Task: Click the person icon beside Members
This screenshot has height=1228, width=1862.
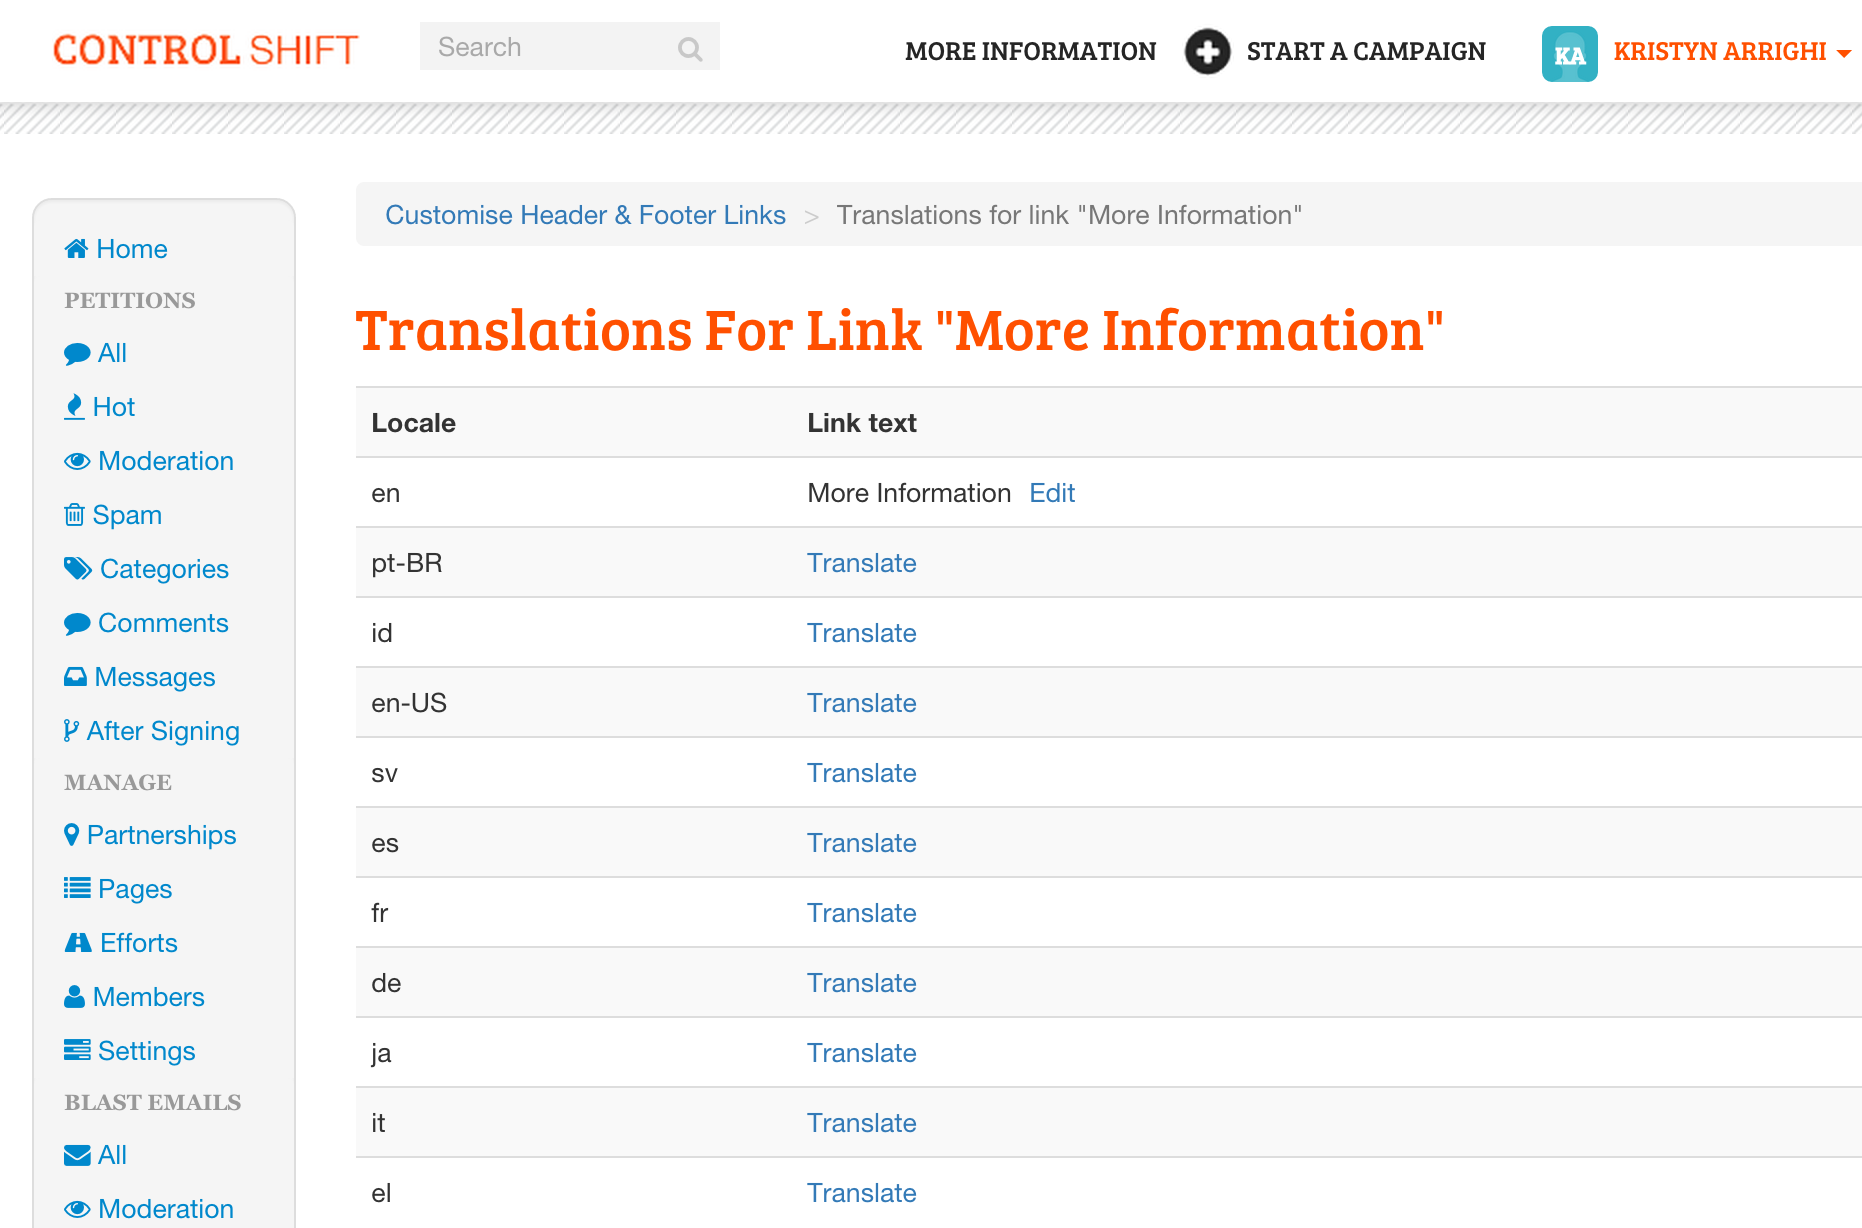Action: pyautogui.click(x=74, y=997)
